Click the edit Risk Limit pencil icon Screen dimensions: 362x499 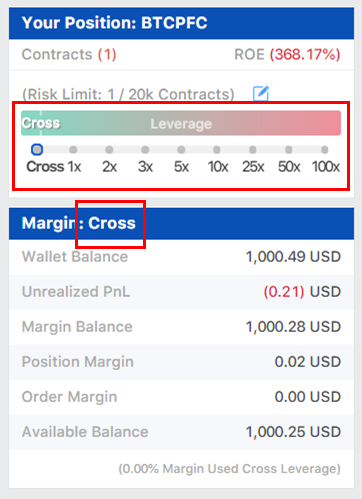(261, 93)
